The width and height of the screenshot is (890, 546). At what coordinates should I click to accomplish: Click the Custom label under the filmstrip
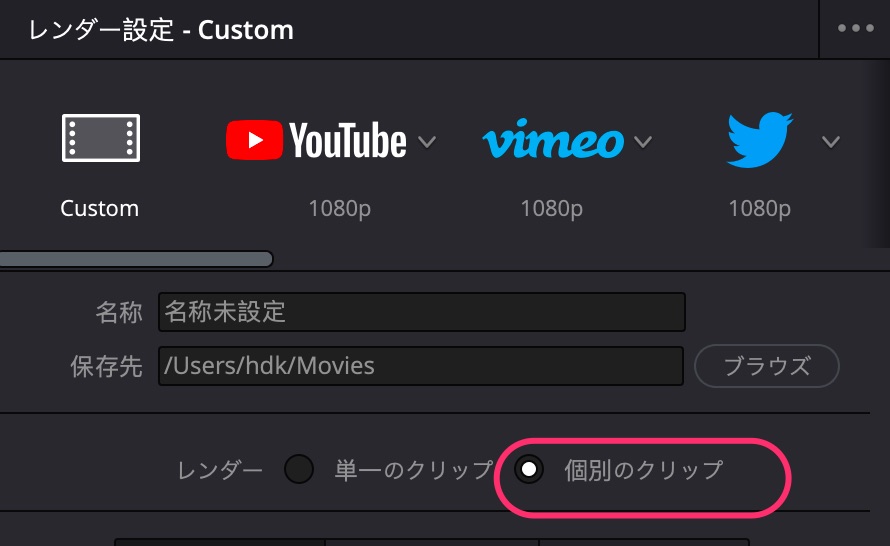(x=100, y=208)
